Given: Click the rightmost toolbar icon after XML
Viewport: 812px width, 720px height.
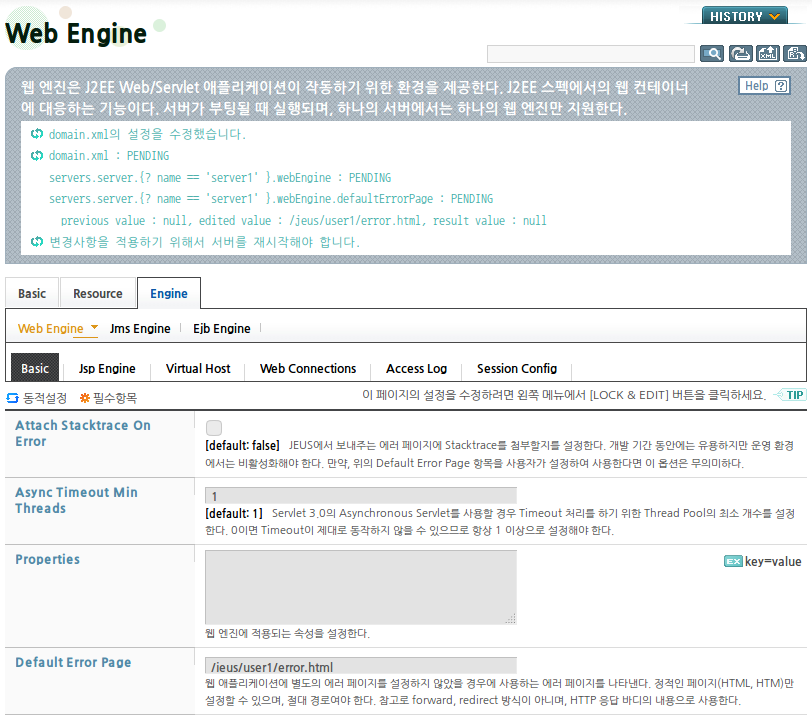Looking at the screenshot, I should tap(795, 53).
